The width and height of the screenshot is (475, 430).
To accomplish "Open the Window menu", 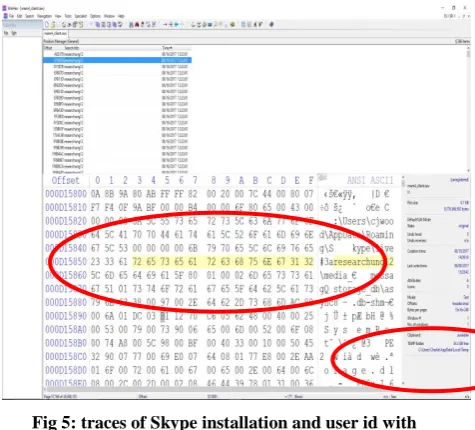I will point(109,16).
